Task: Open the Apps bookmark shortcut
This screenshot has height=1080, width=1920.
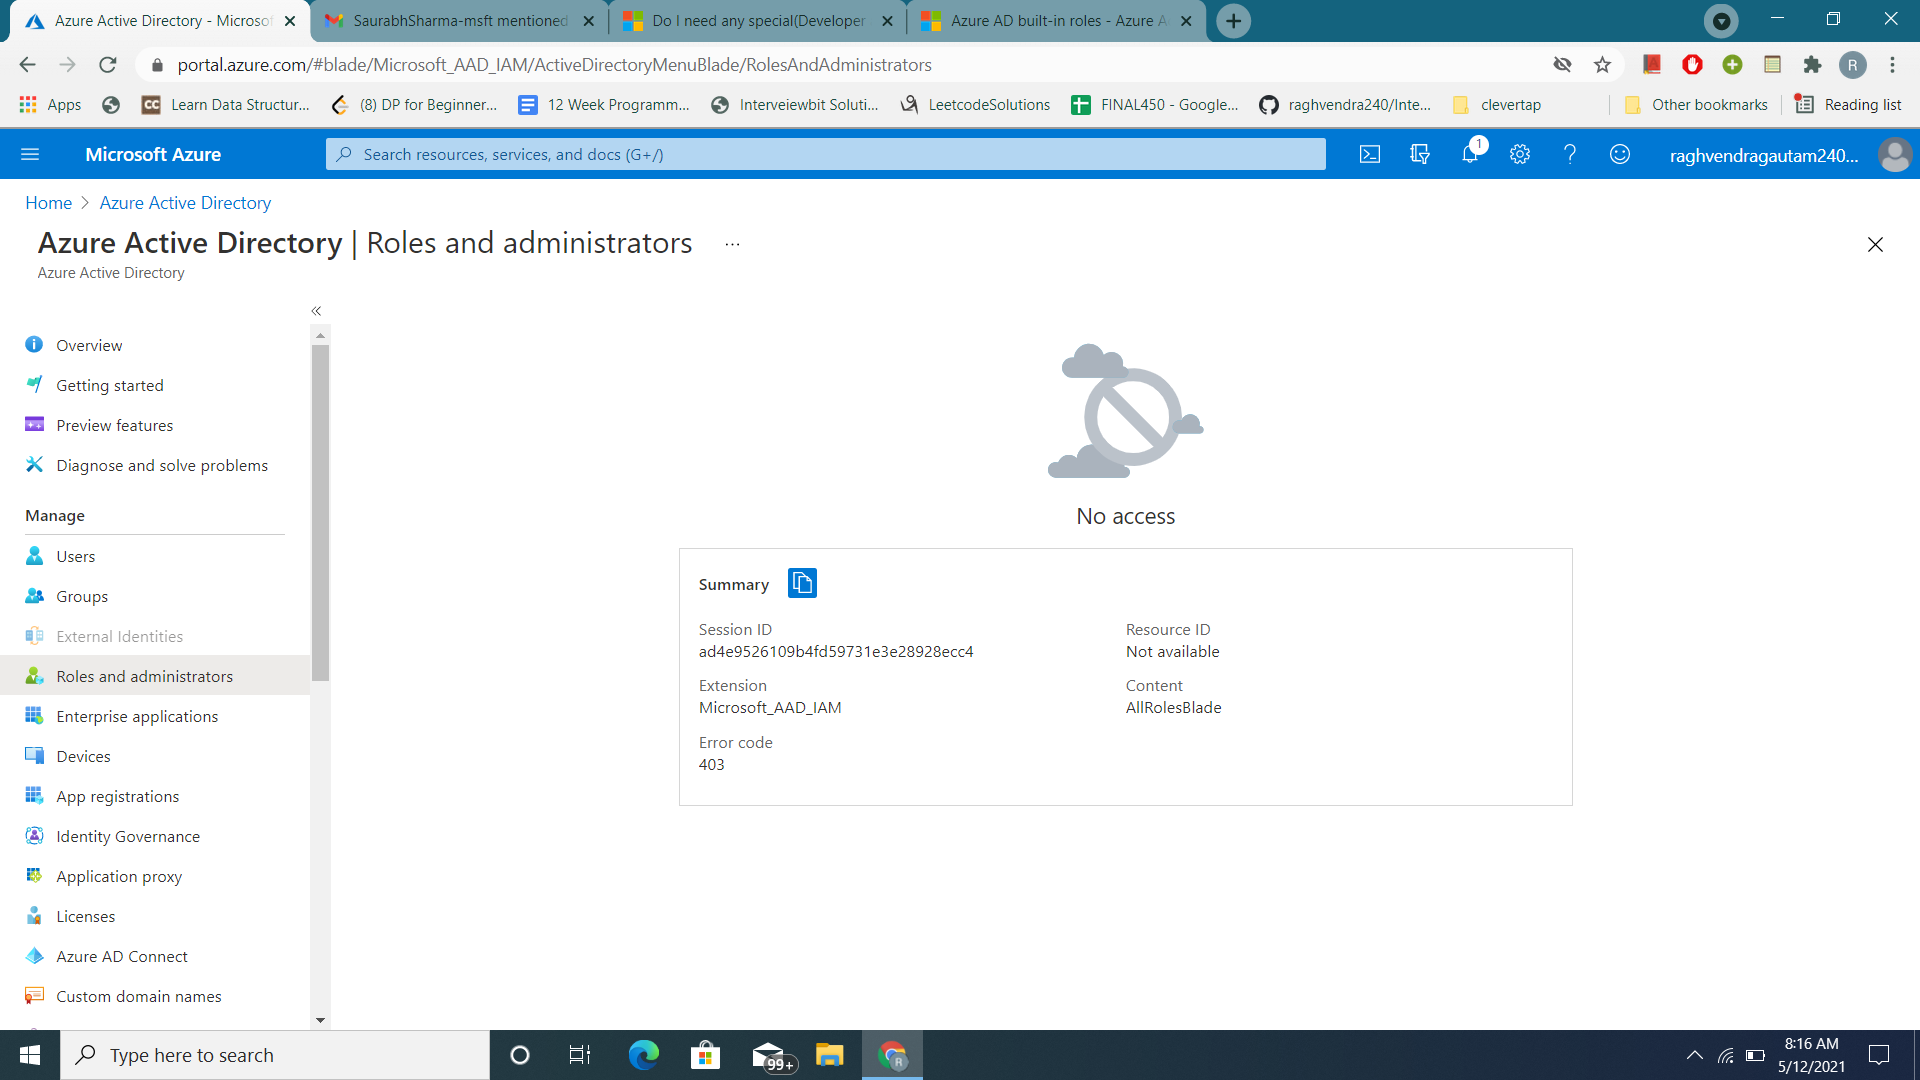Action: [x=50, y=105]
